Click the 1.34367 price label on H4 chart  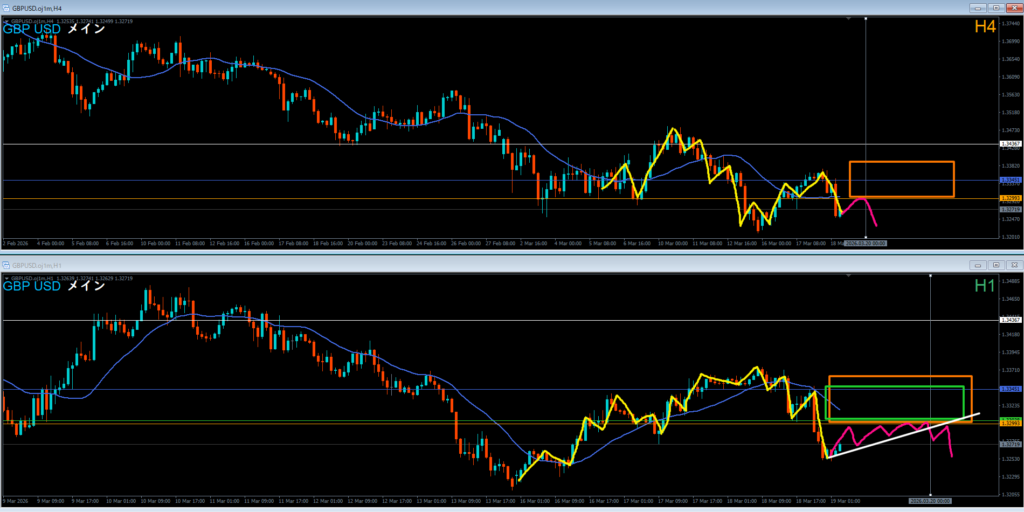(1009, 144)
